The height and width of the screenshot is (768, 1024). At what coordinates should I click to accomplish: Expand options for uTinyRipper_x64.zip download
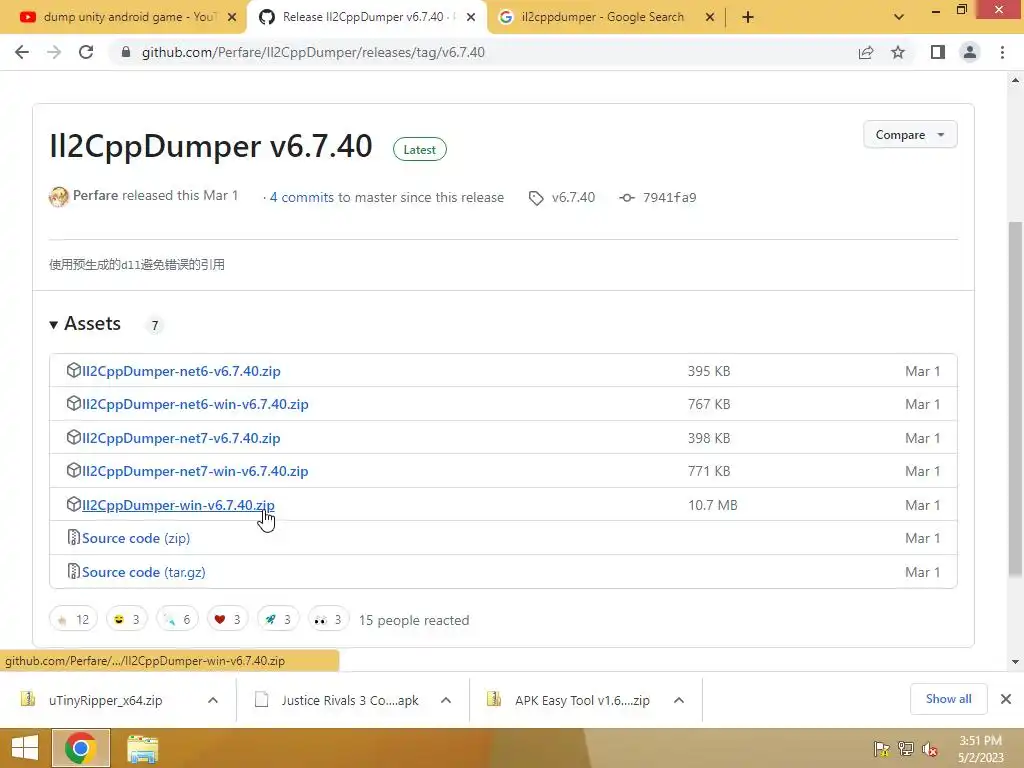click(213, 701)
